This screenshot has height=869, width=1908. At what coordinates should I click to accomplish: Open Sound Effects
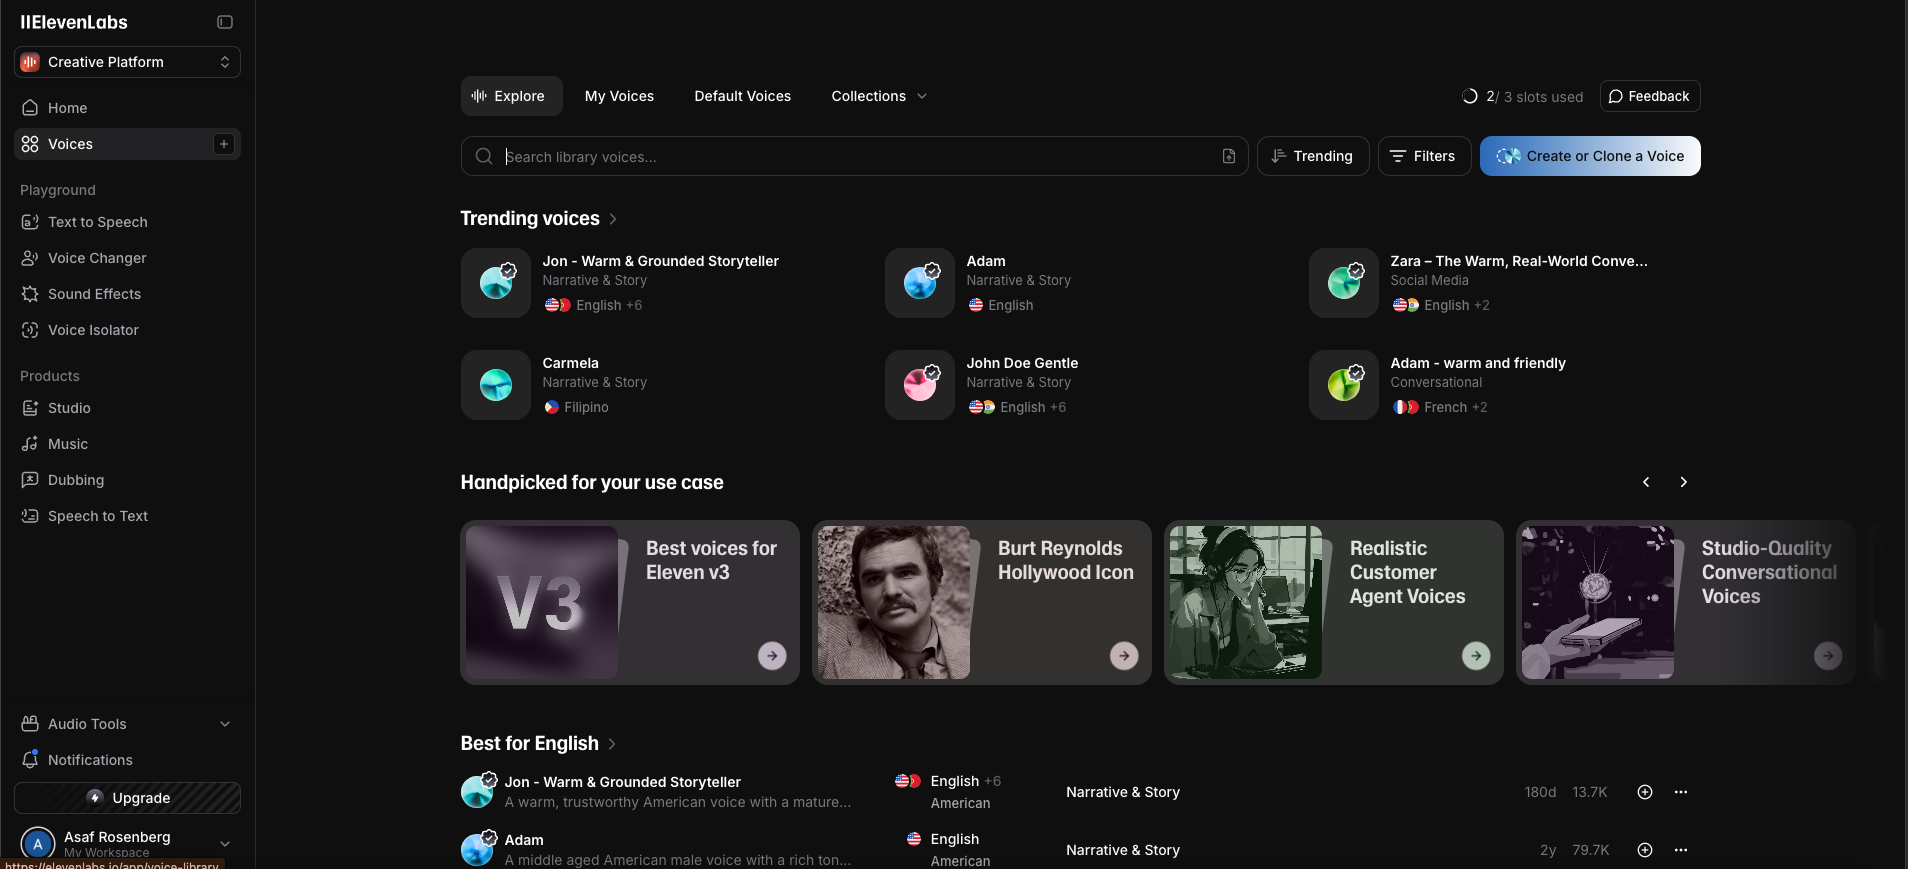[x=127, y=294]
